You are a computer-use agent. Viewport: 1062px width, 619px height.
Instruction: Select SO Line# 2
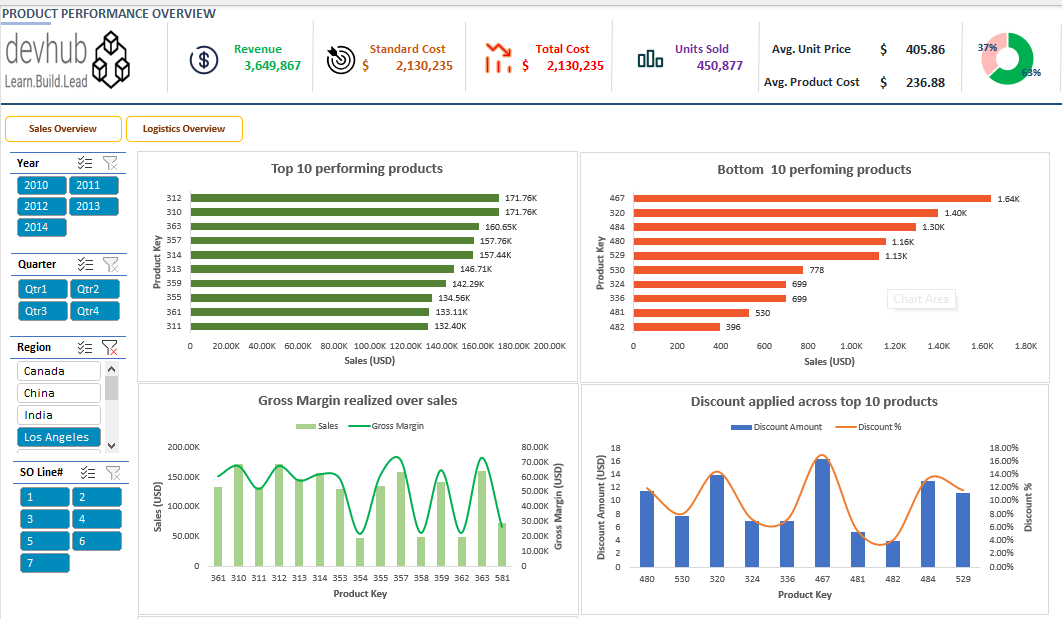pos(97,497)
